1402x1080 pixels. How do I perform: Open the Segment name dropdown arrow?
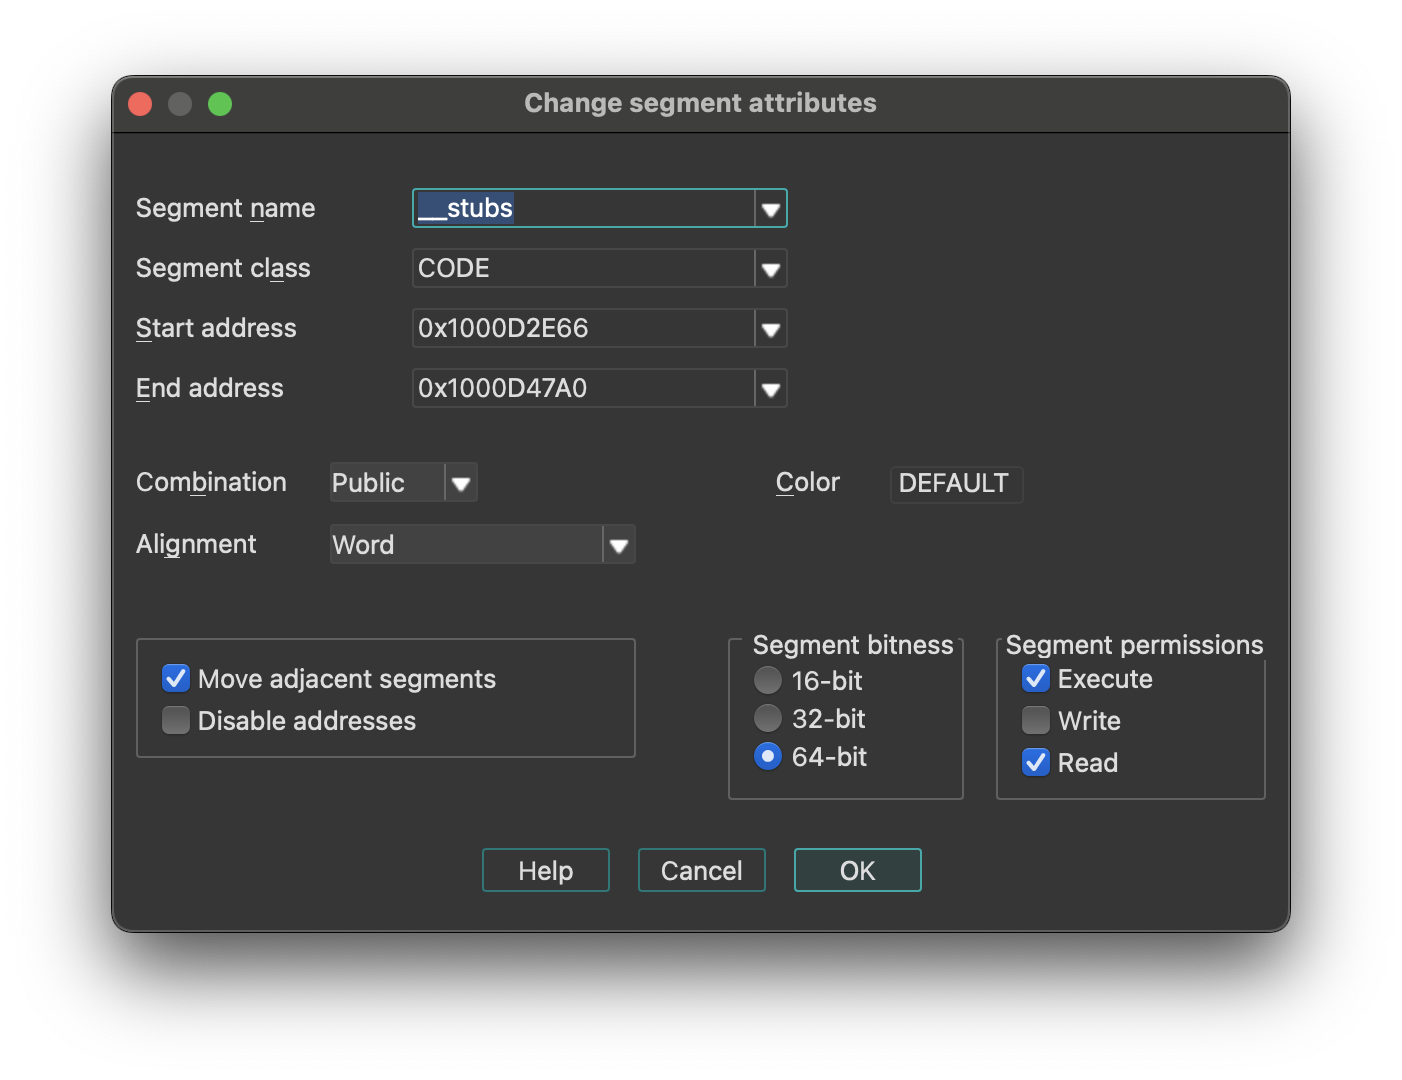[770, 207]
